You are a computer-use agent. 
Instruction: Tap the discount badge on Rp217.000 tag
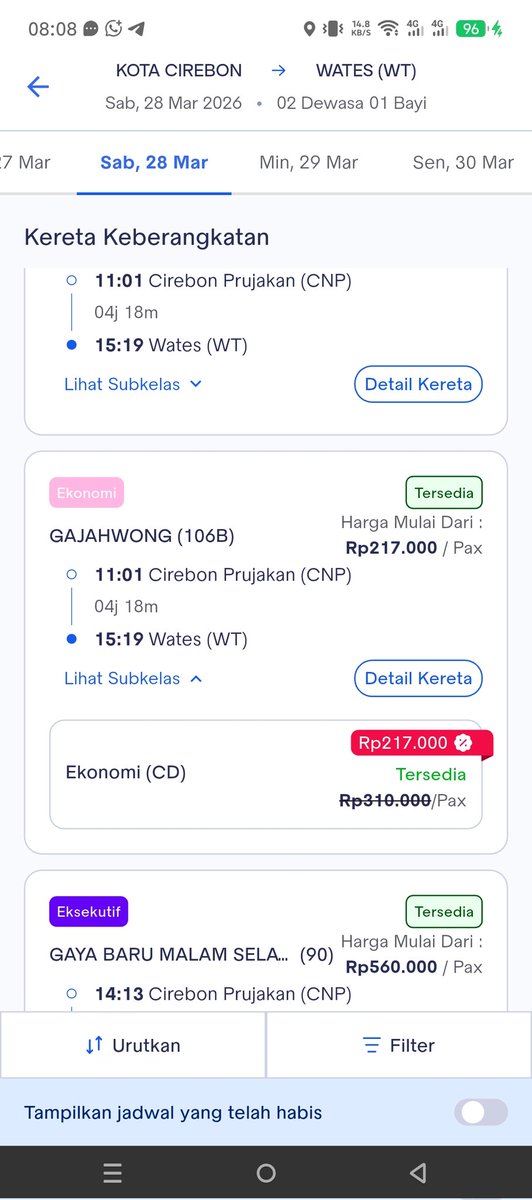(463, 742)
